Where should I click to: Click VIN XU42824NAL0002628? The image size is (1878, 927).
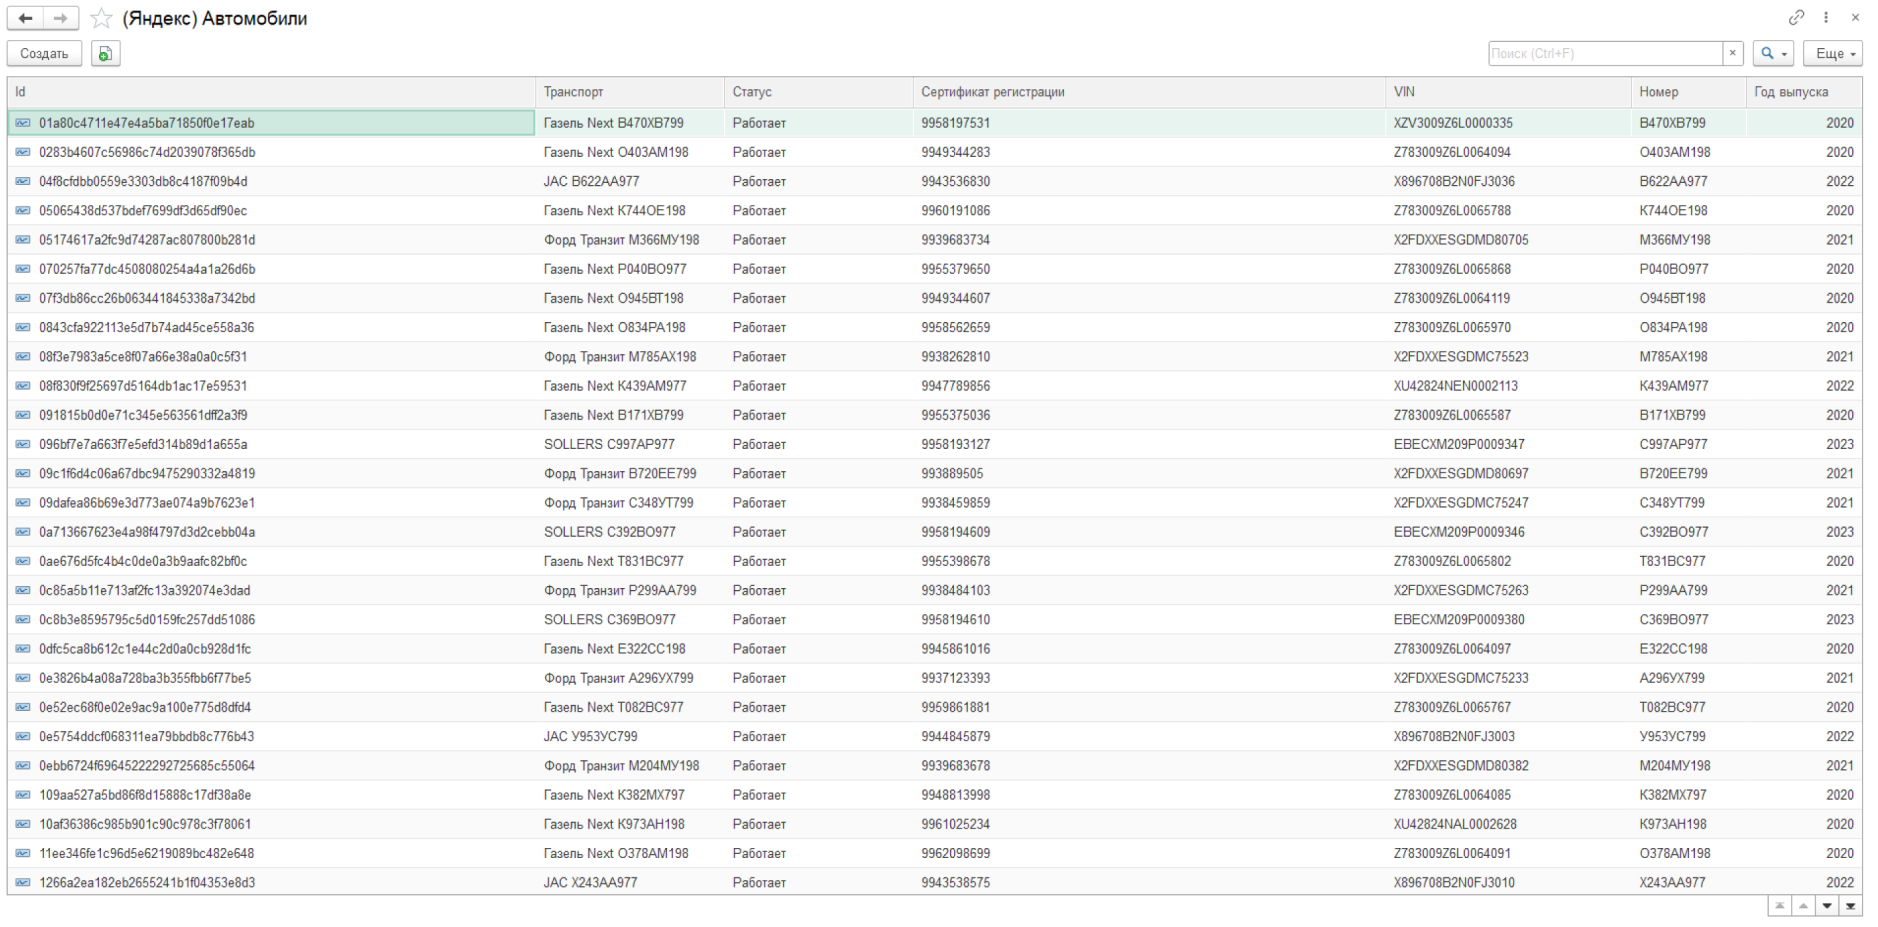point(1455,824)
